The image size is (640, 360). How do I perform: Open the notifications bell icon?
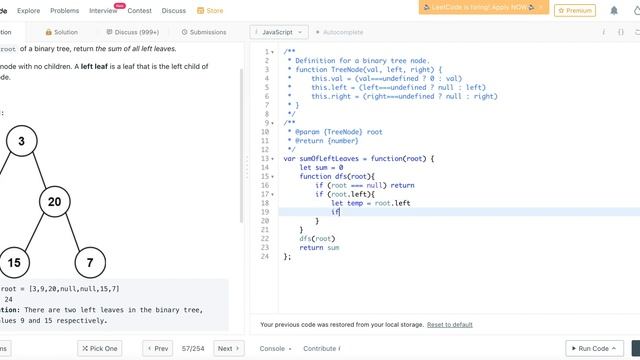pos(614,11)
